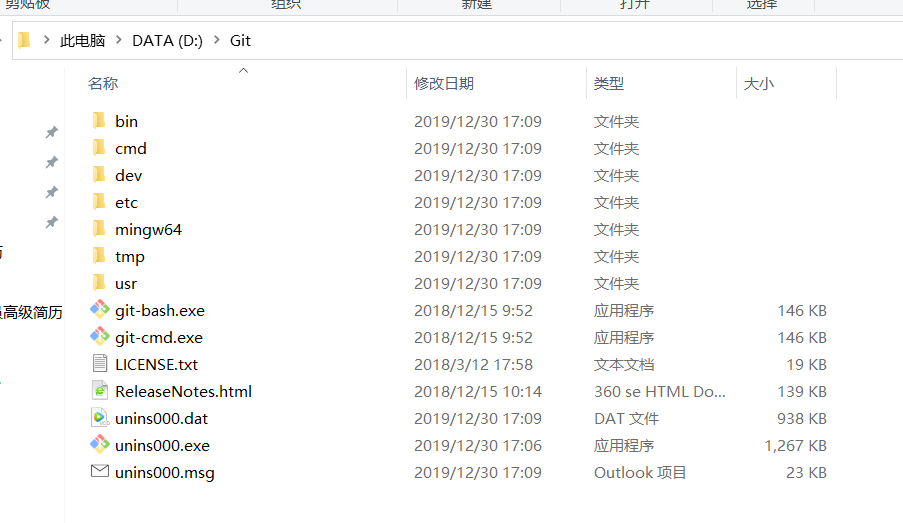
Task: Click 360 se HTML Do... type cell
Action: coord(660,392)
